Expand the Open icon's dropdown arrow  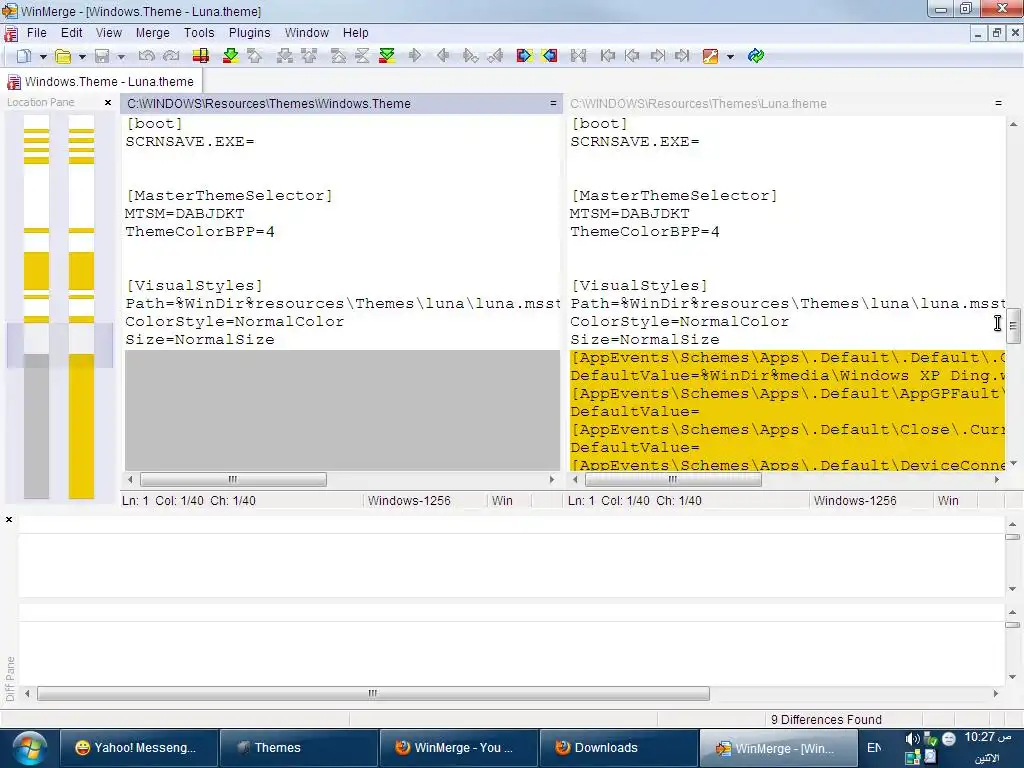(x=82, y=57)
